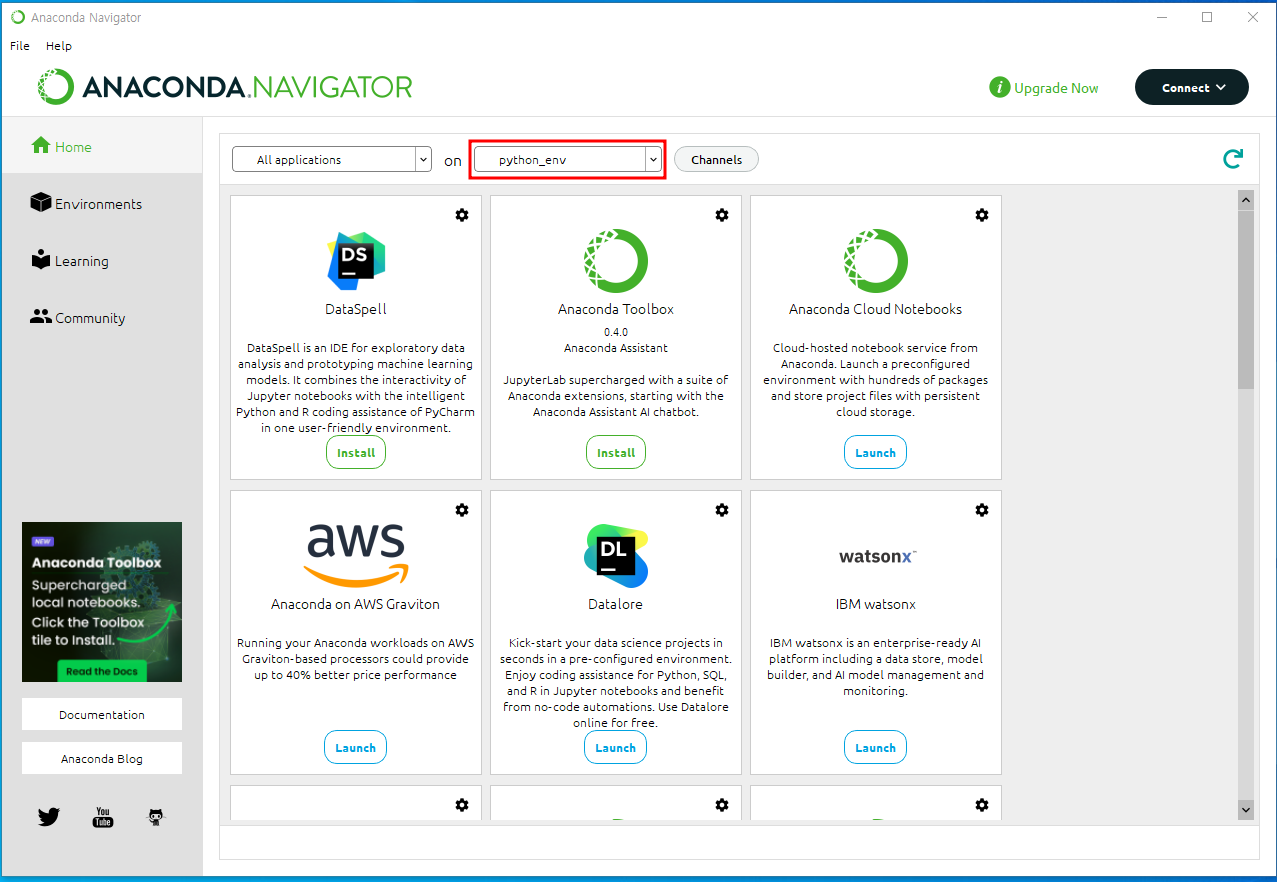Click the DataSpell DS logo icon
The image size is (1277, 882).
click(x=356, y=260)
